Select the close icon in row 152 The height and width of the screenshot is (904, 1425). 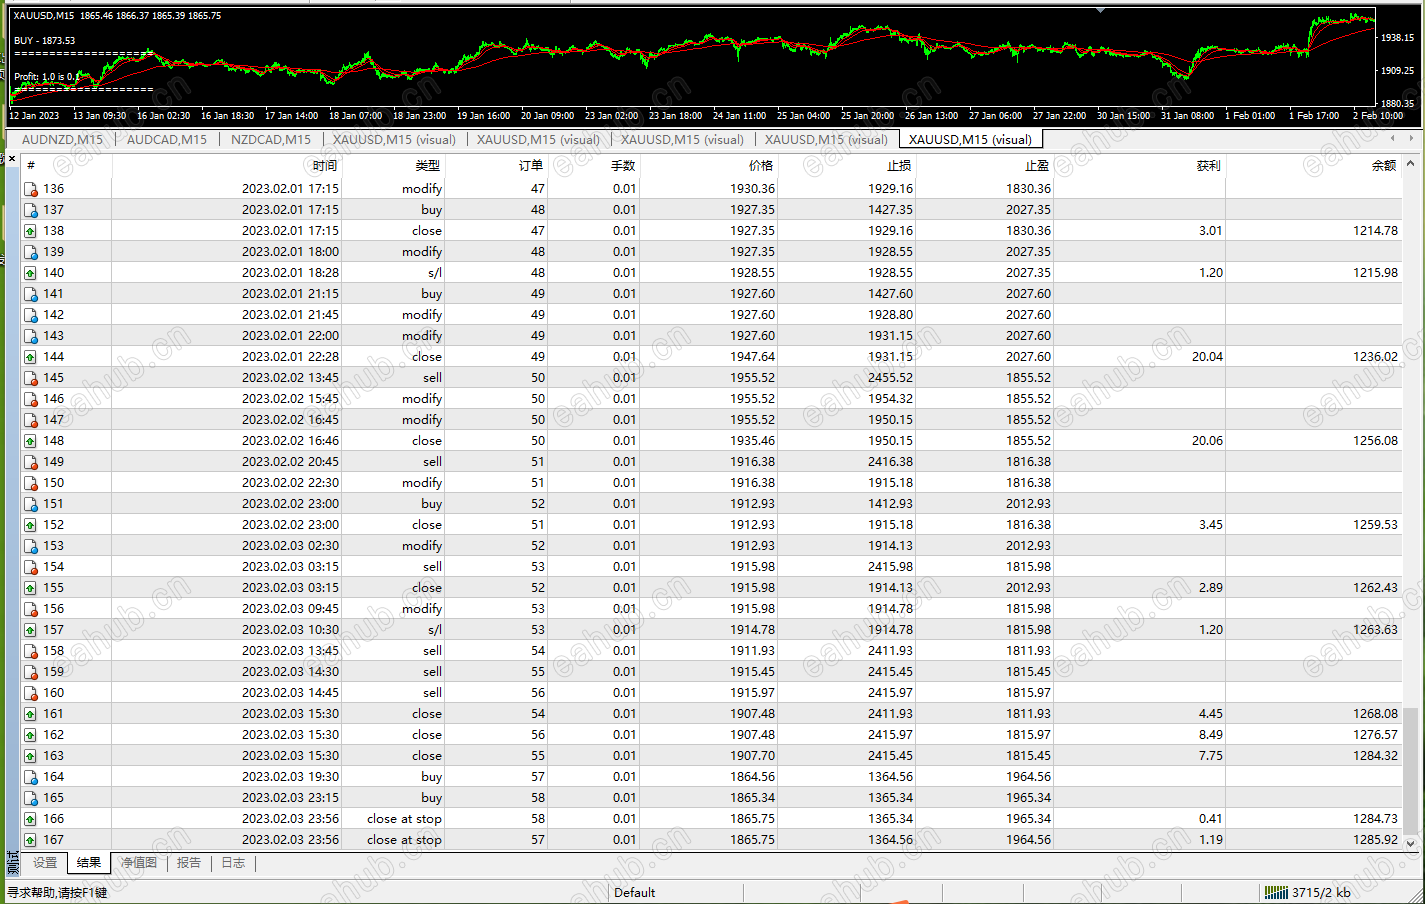tap(30, 525)
